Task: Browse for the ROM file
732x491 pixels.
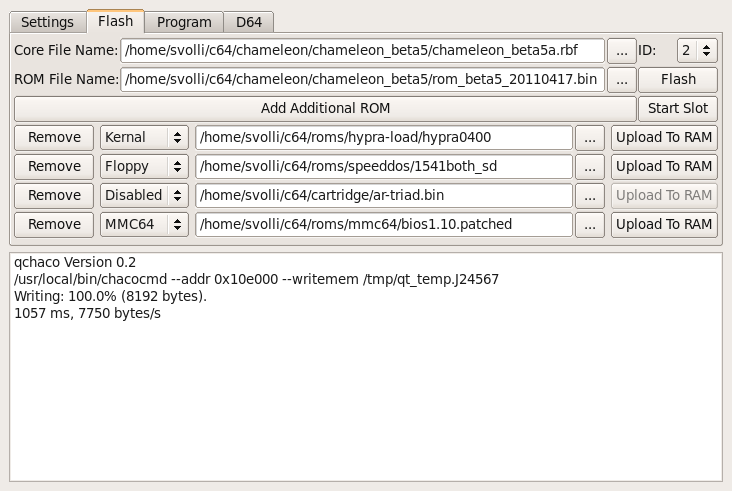Action: click(621, 79)
